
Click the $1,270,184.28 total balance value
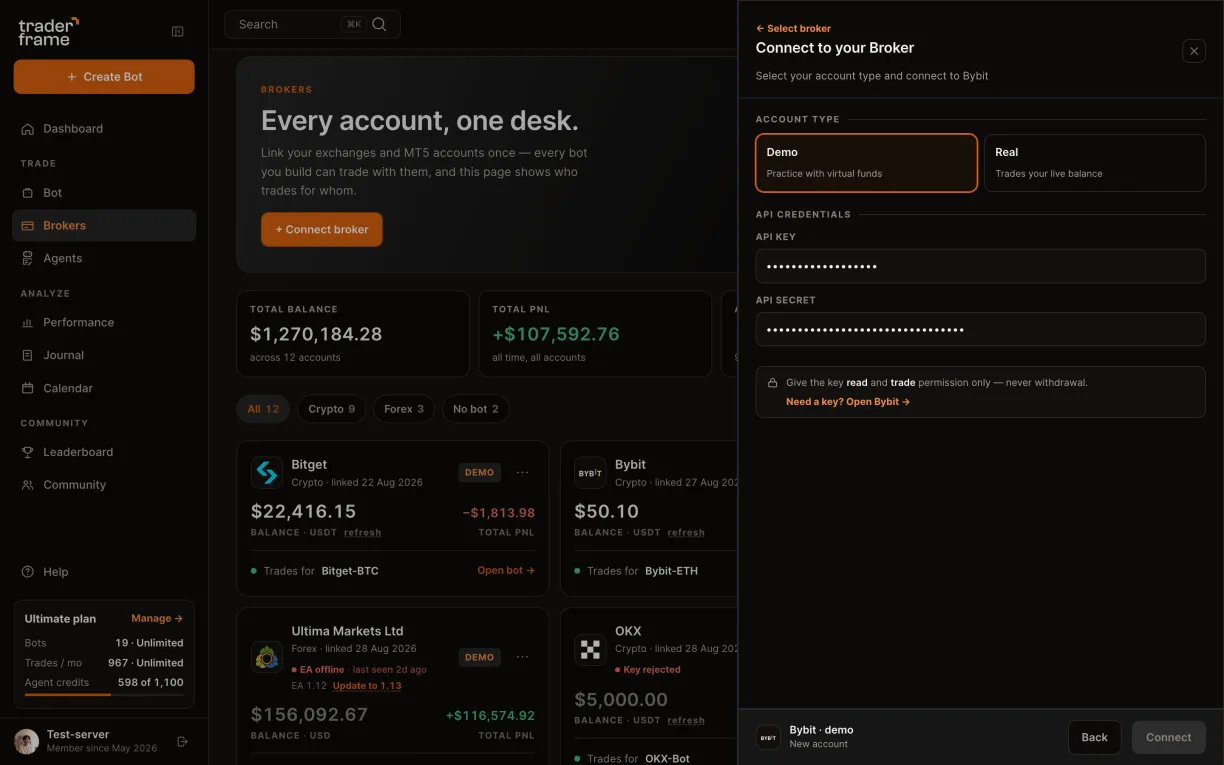coord(316,334)
